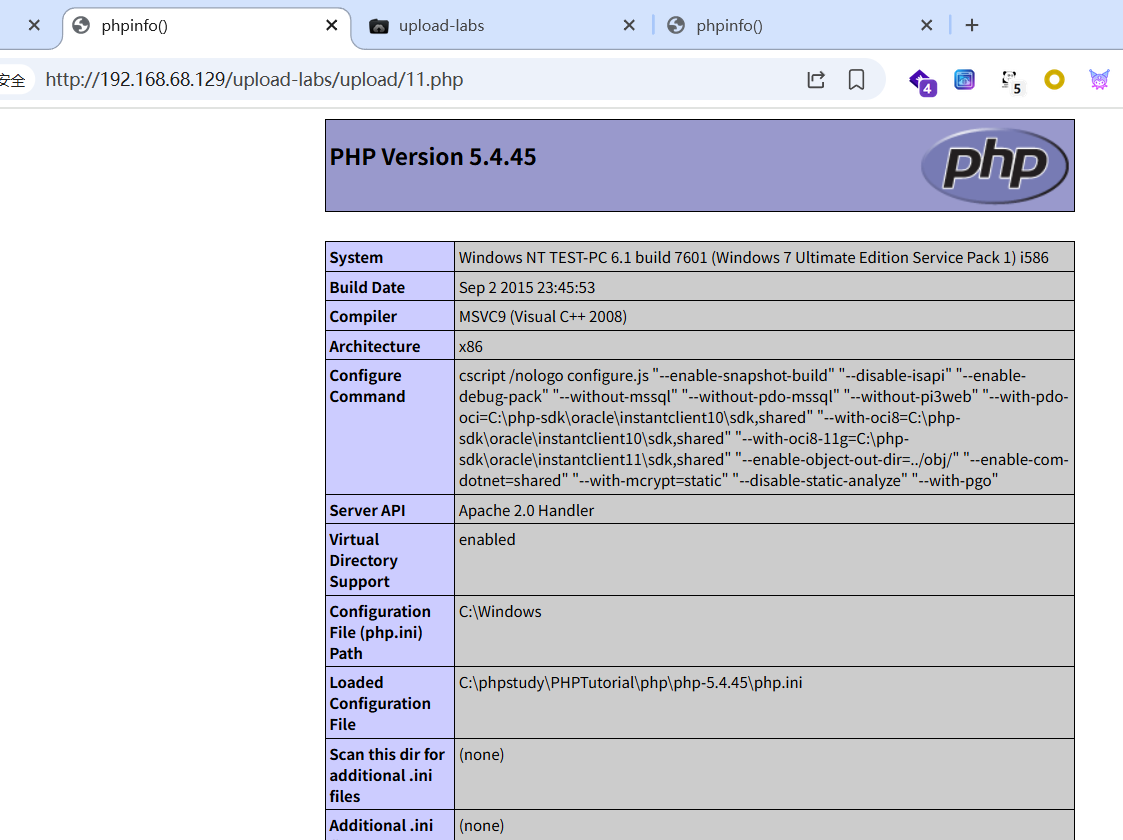Select the C:\Windows value
This screenshot has width=1123, height=840.
pyautogui.click(x=500, y=612)
